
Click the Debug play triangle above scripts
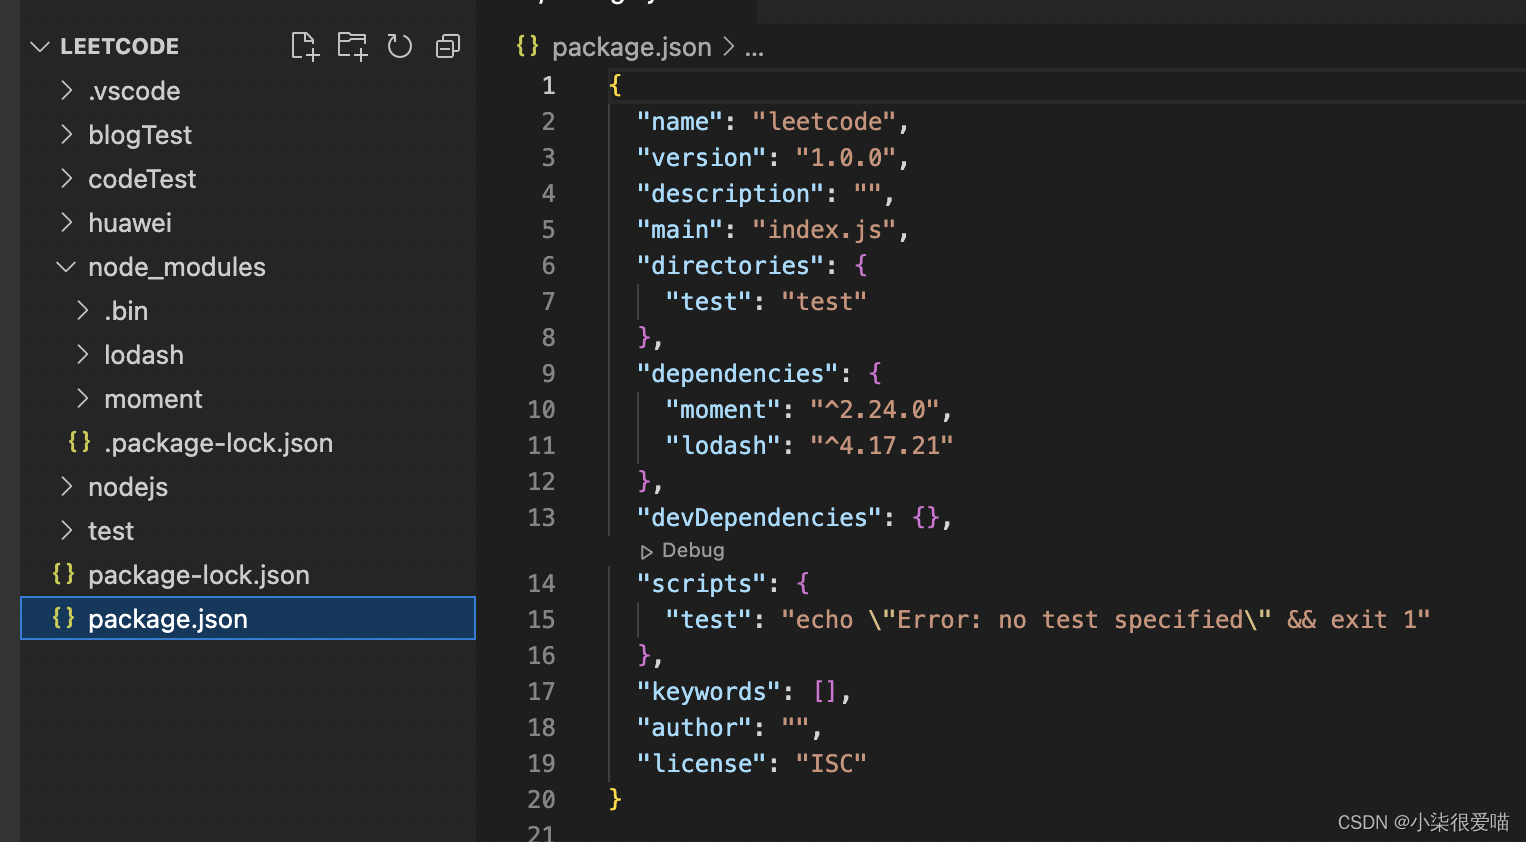(x=646, y=551)
